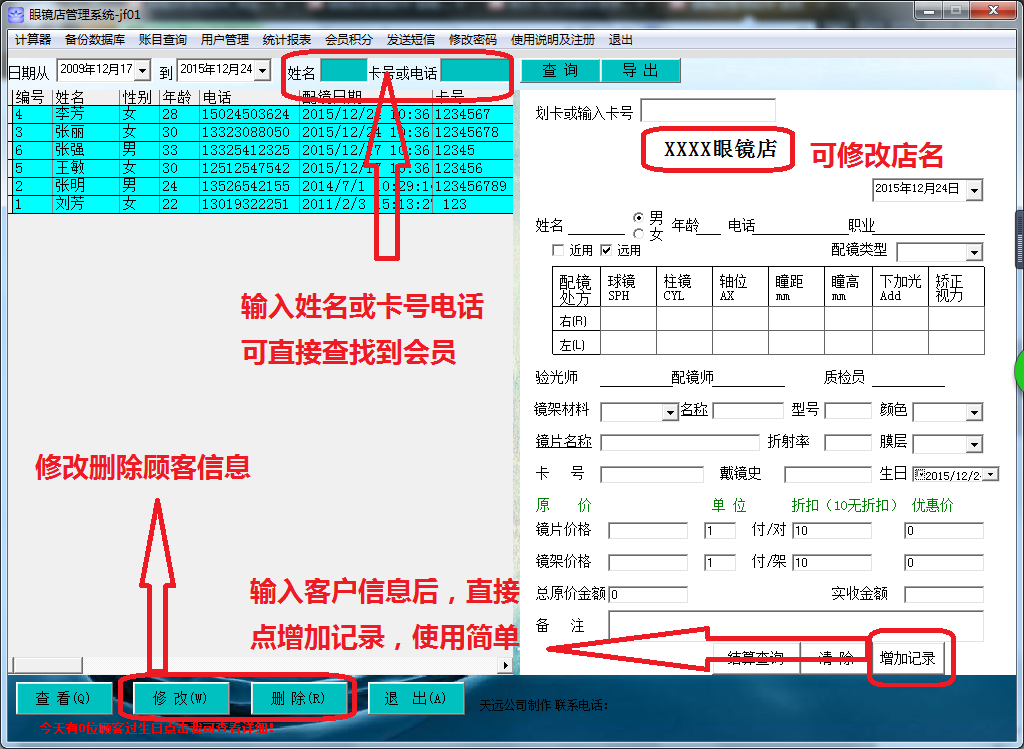This screenshot has width=1024, height=749.
Task: Expand the 镜架材料 dropdown
Action: (x=670, y=412)
